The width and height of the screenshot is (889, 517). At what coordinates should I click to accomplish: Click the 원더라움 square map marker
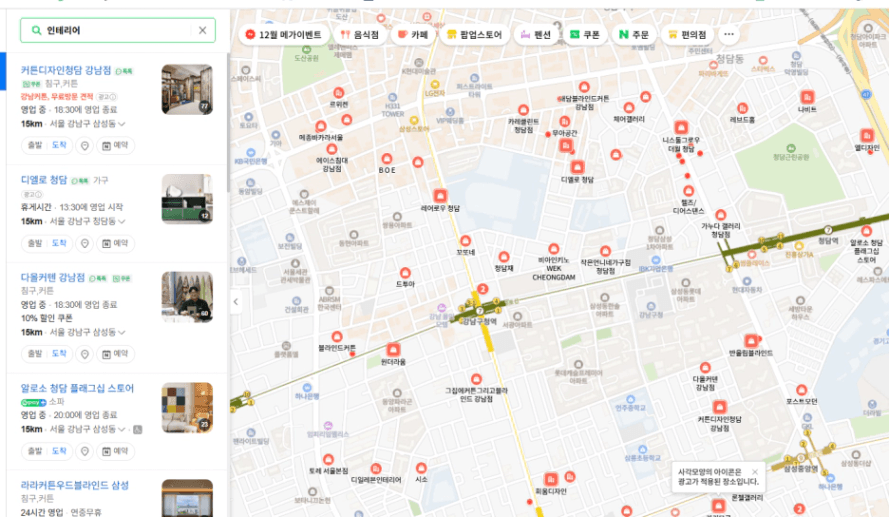(393, 349)
